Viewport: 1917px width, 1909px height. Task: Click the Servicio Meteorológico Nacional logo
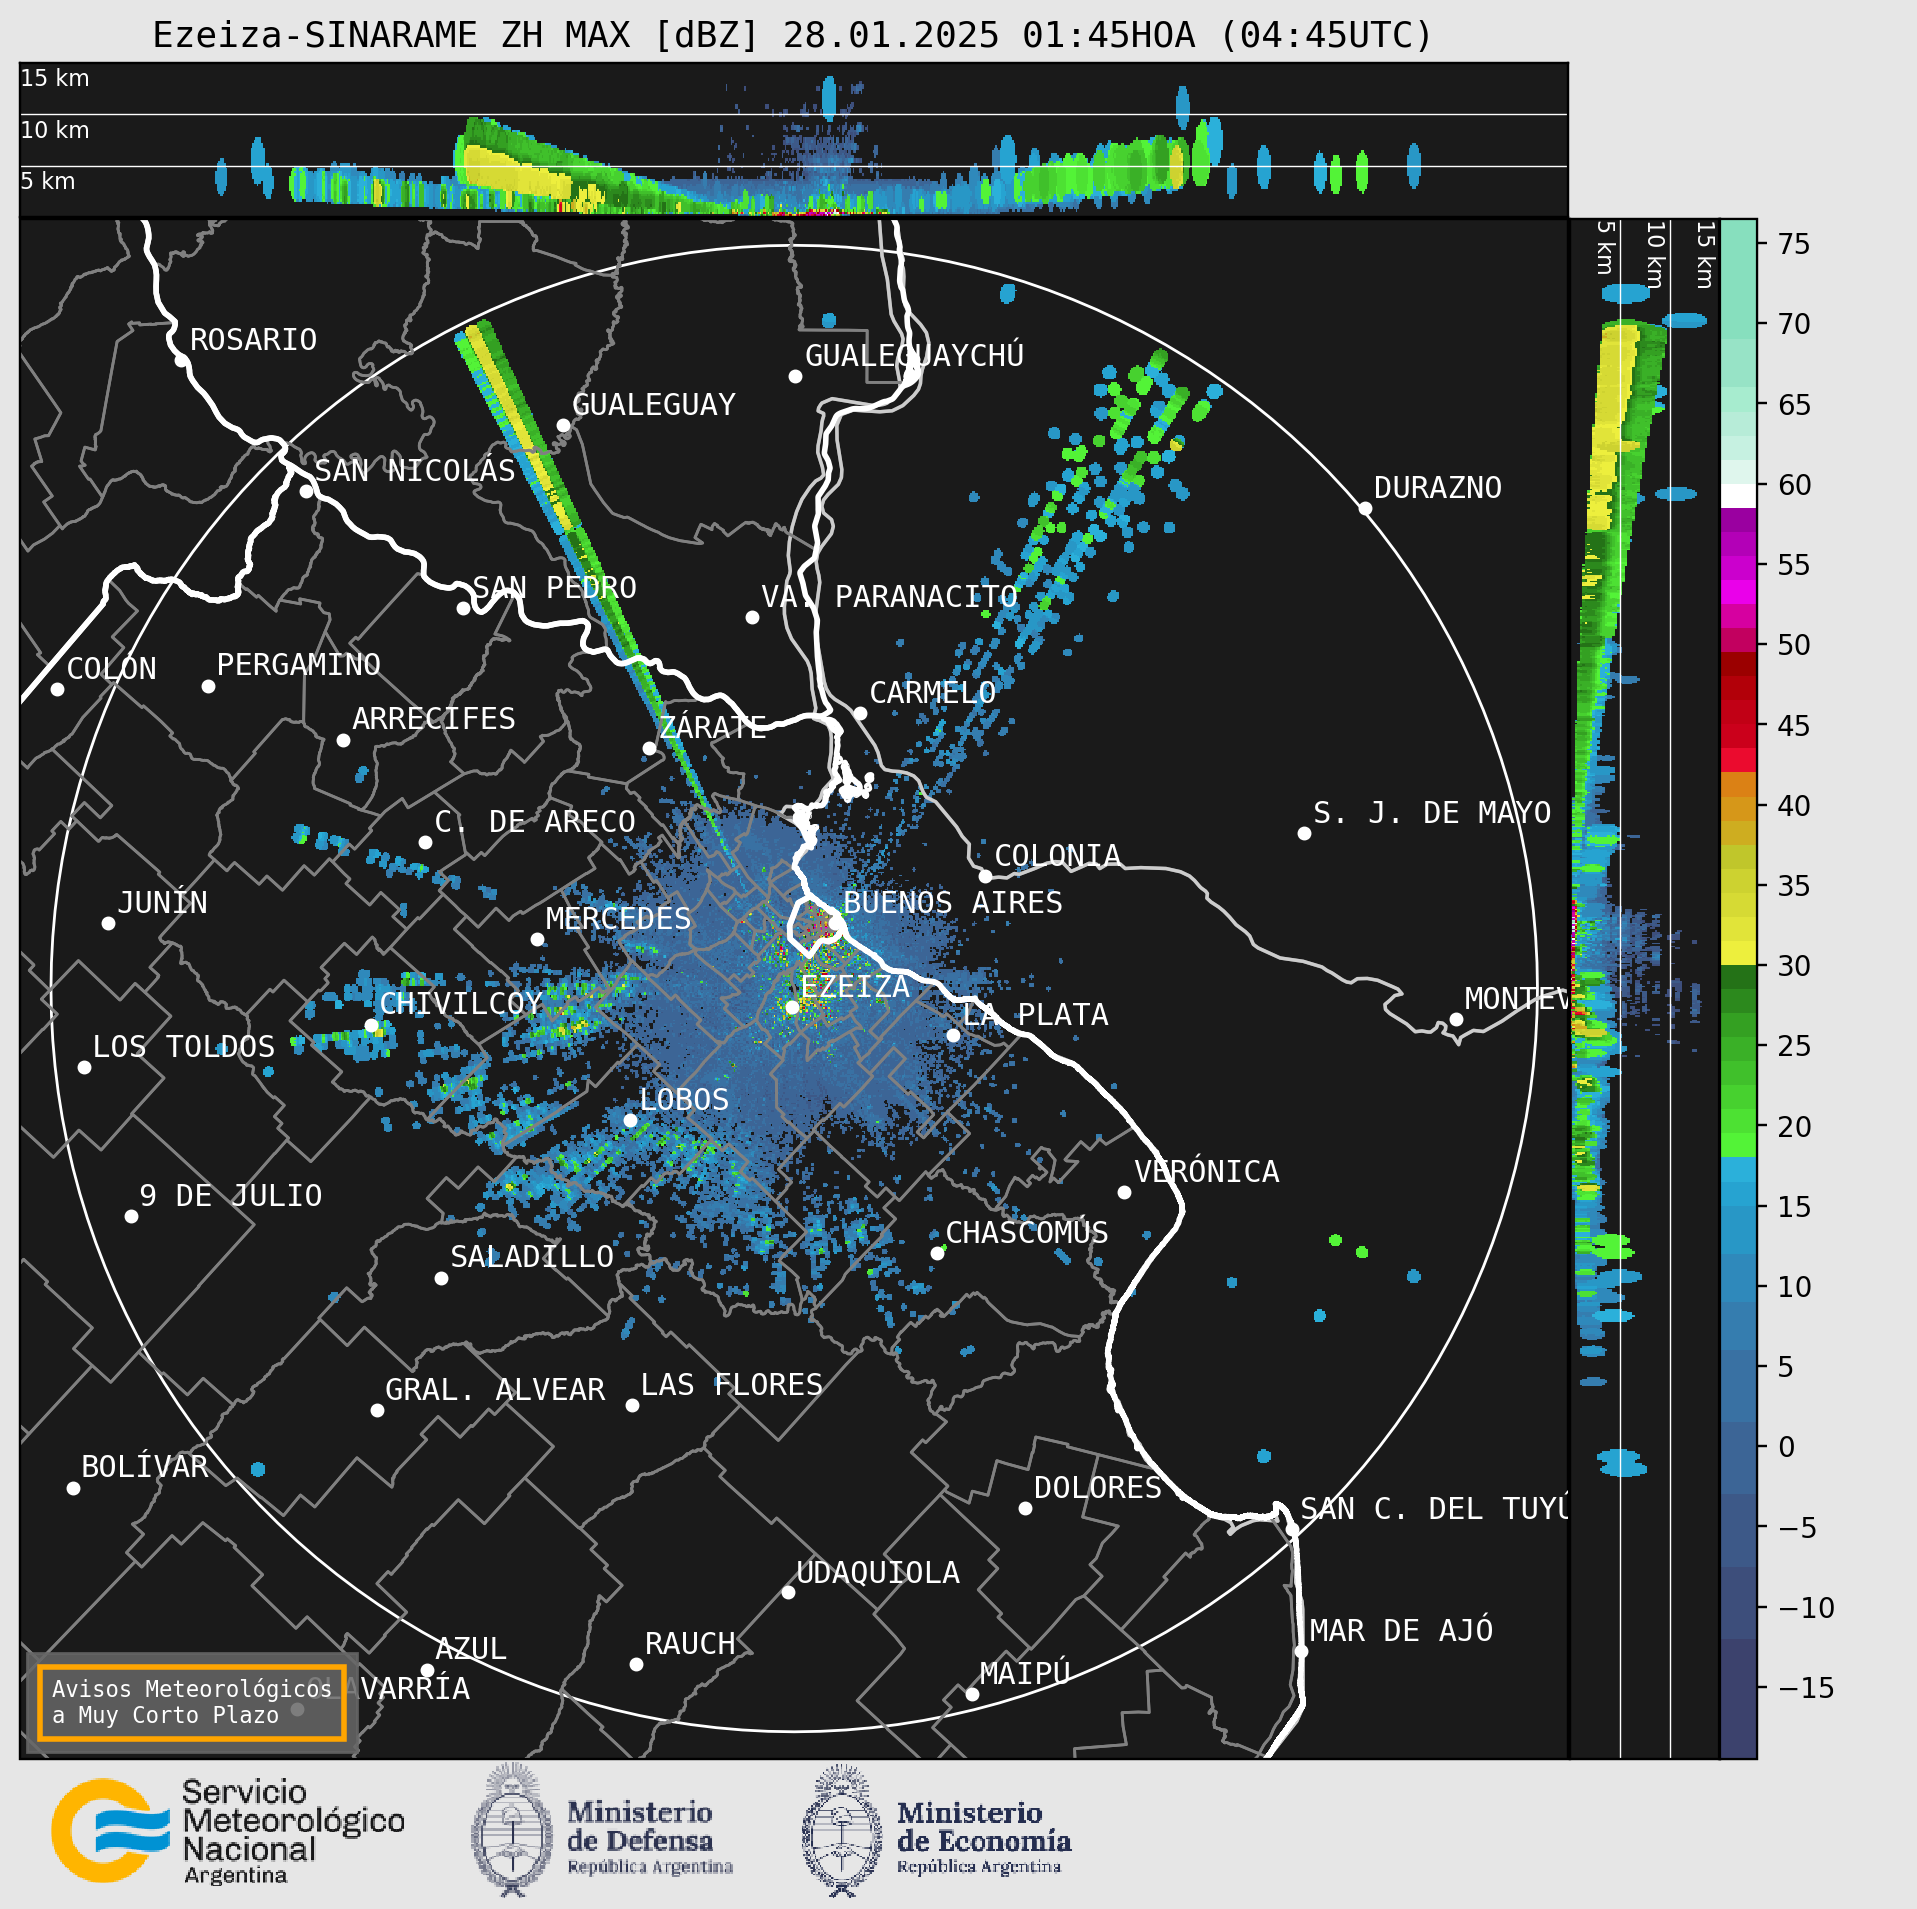point(228,1831)
